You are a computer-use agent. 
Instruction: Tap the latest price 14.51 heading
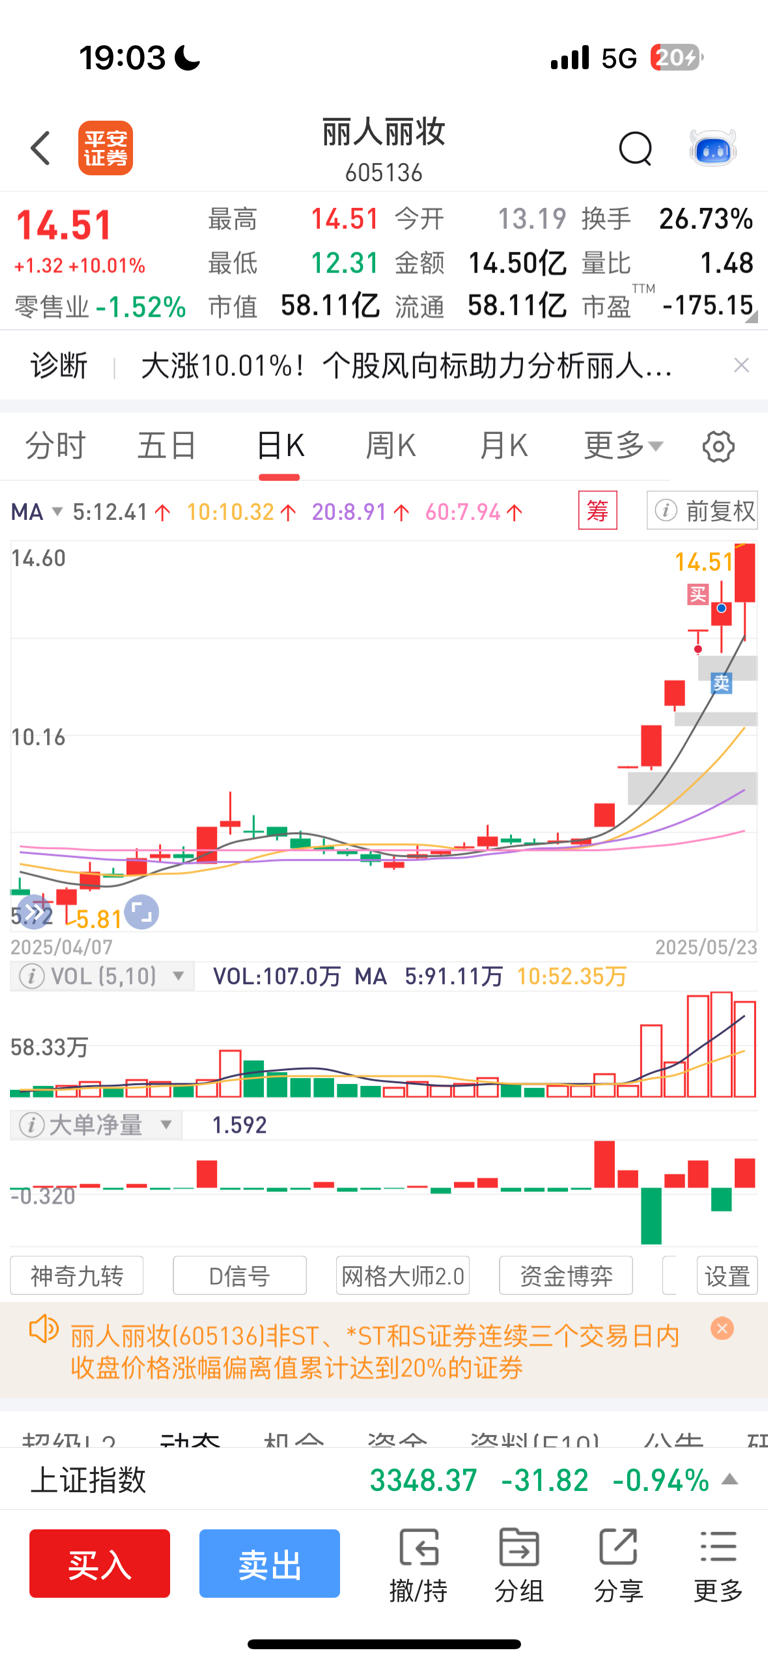pyautogui.click(x=64, y=226)
